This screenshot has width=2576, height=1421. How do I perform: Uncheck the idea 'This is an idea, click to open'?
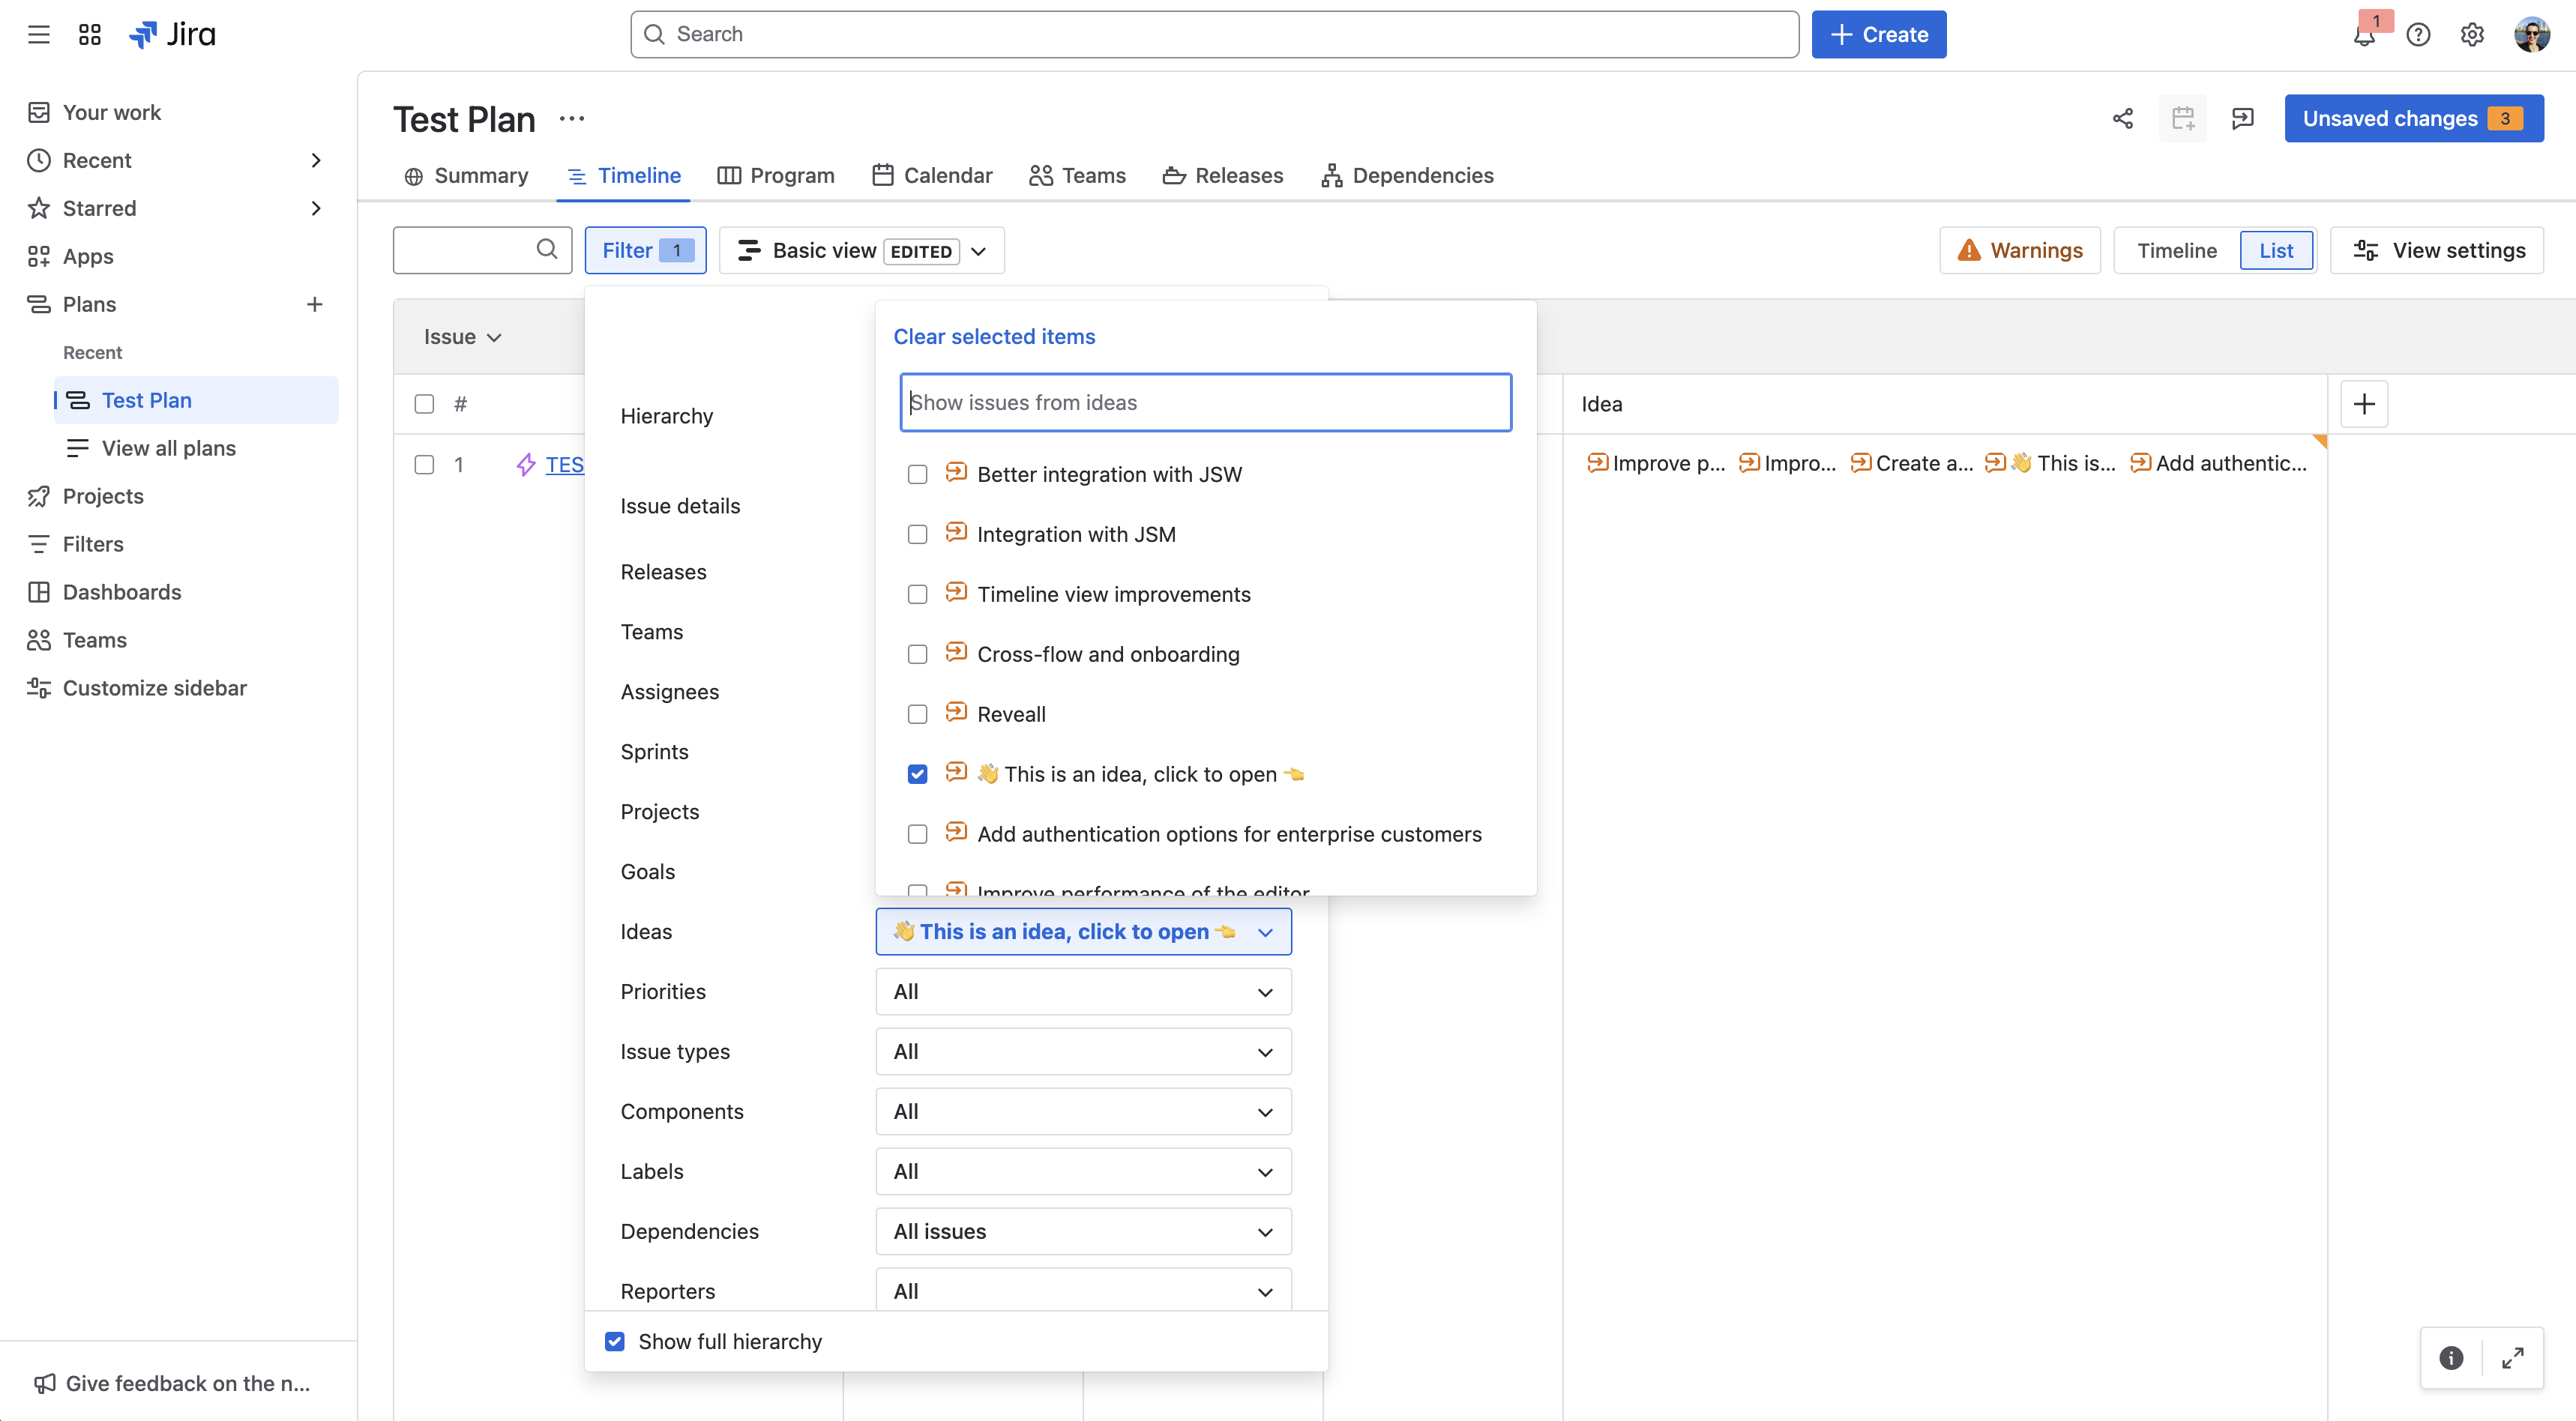(x=917, y=773)
